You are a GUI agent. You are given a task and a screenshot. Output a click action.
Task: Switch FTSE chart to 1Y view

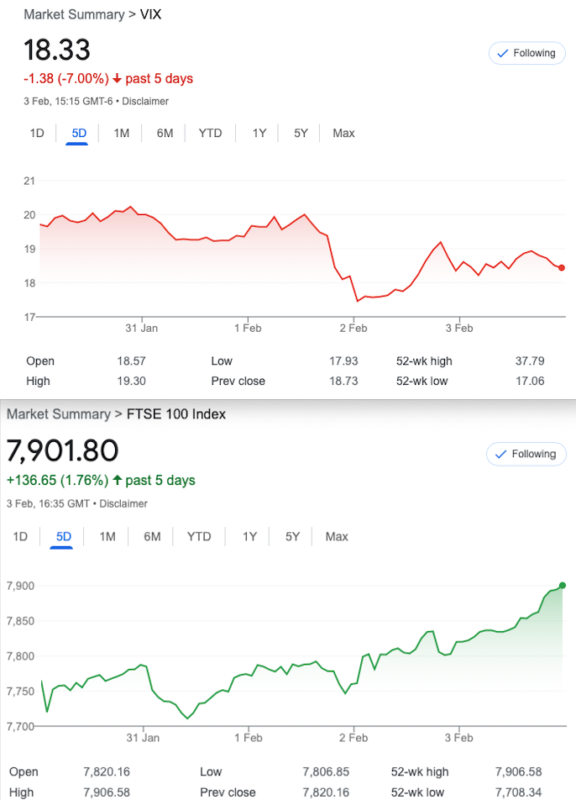pyautogui.click(x=249, y=537)
